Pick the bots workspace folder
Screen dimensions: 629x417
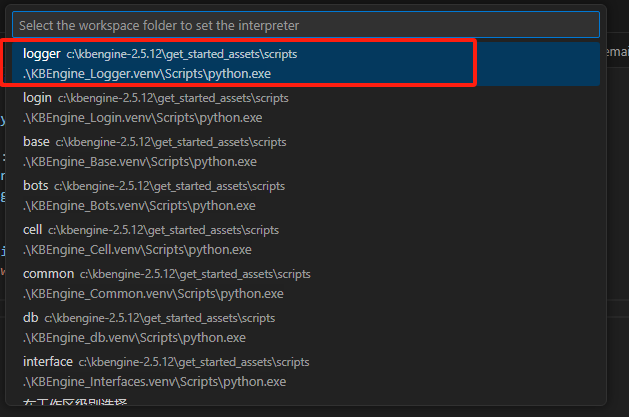point(306,196)
